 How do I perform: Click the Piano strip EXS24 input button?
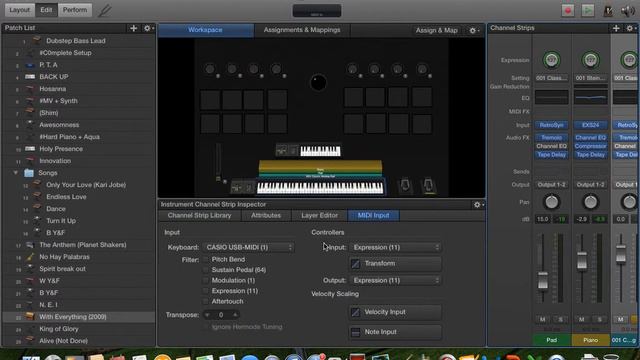coord(590,125)
